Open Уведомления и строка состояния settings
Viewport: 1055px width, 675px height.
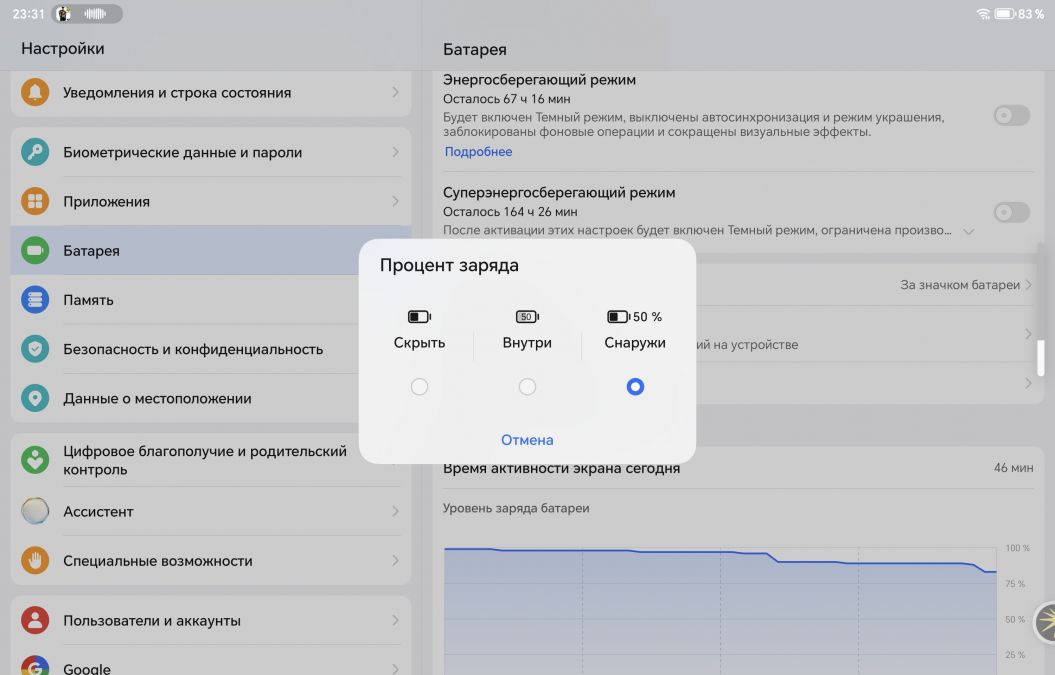[x=211, y=93]
